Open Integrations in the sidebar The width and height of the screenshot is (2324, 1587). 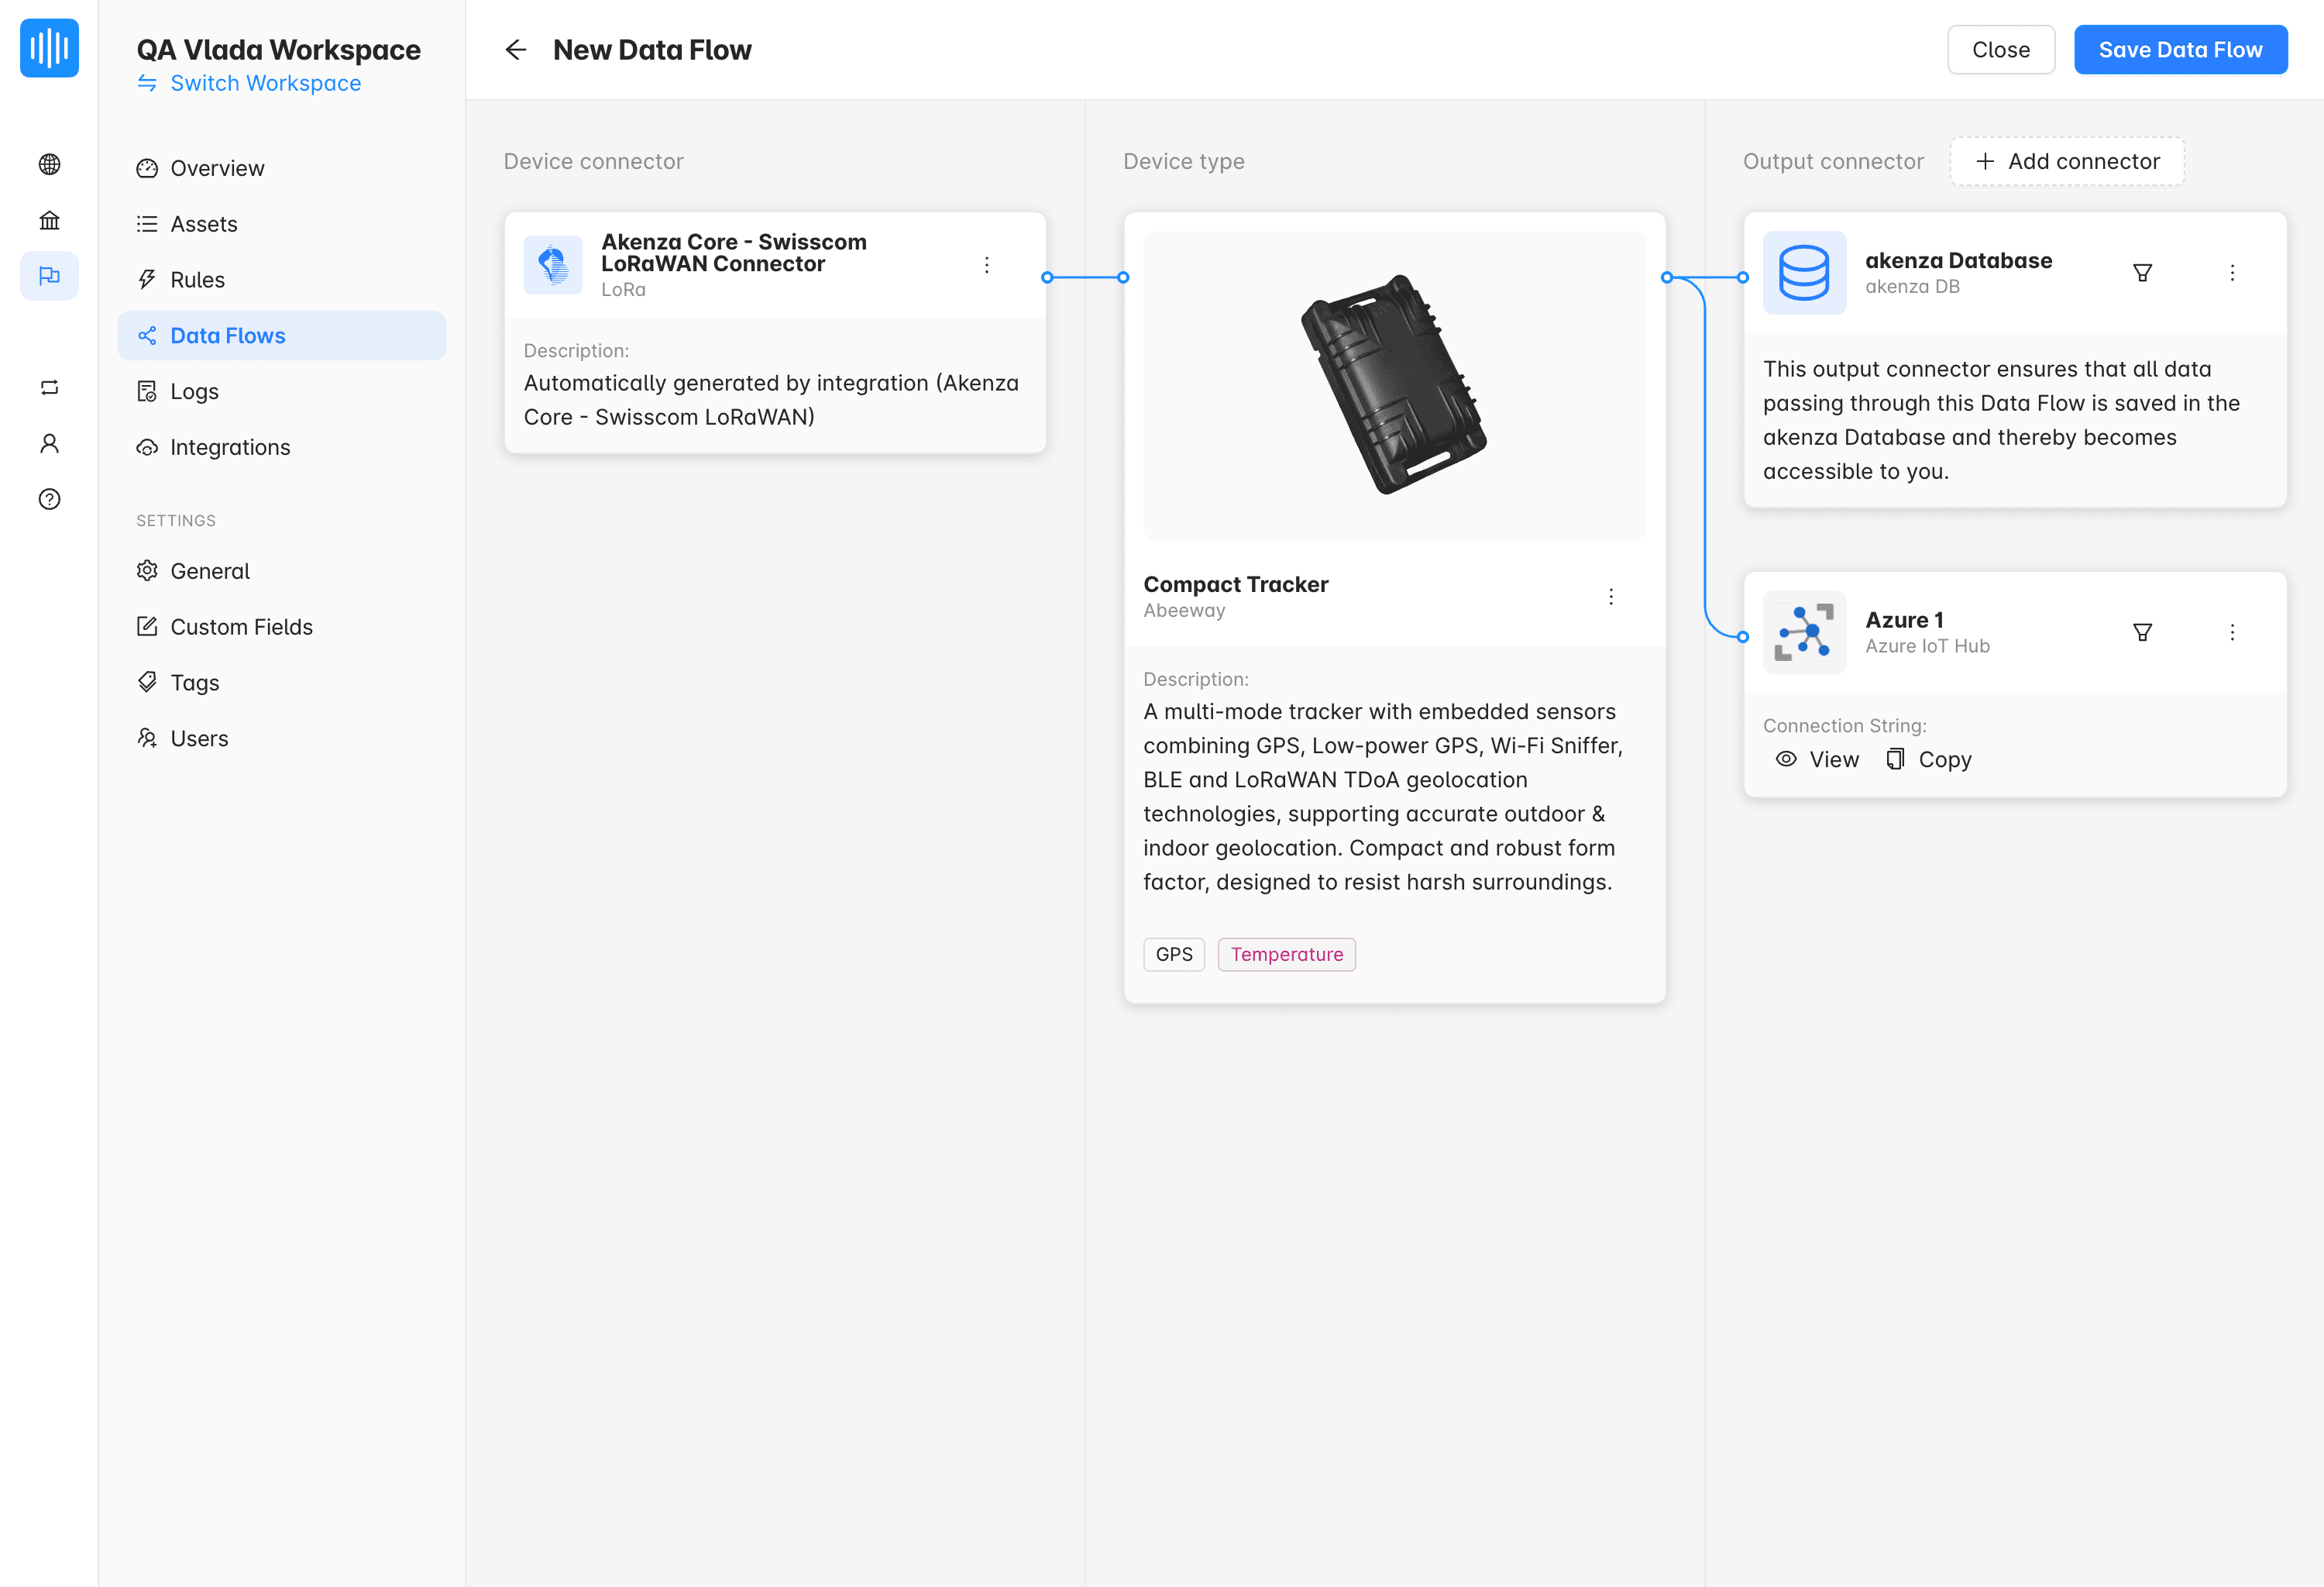[x=230, y=447]
